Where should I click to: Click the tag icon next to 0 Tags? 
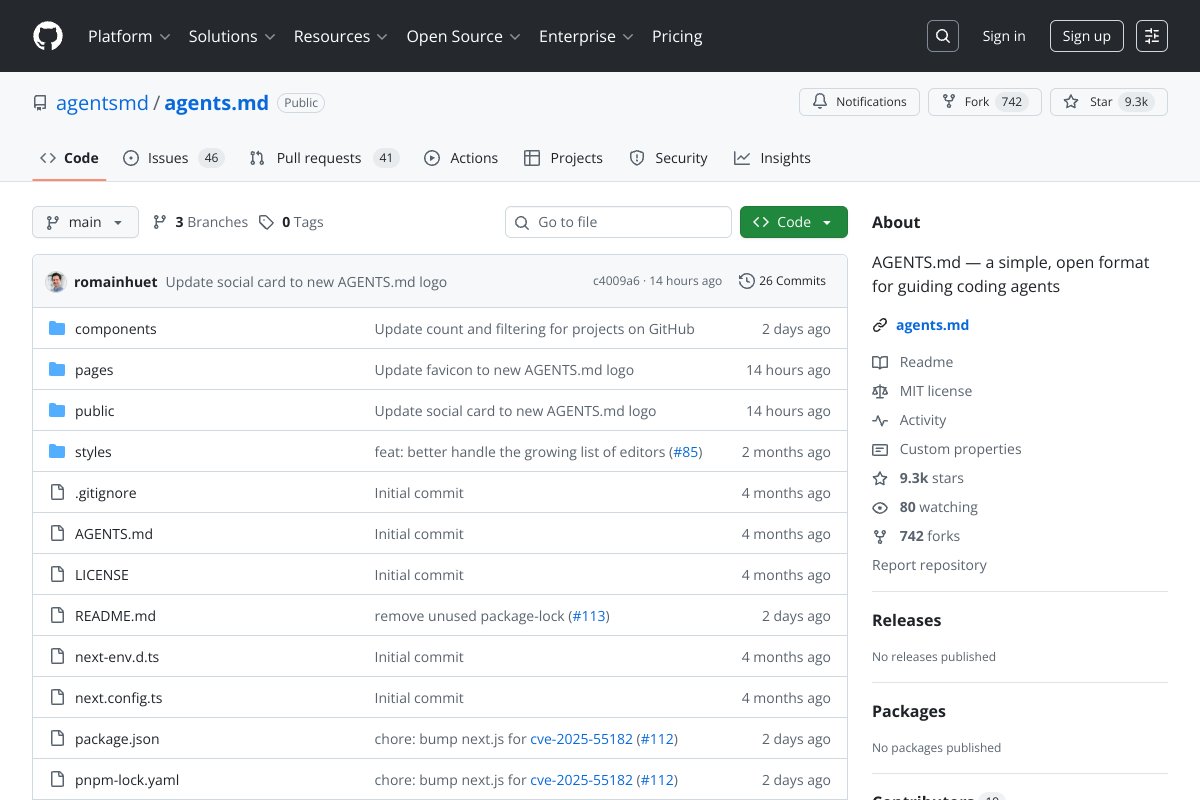click(266, 222)
